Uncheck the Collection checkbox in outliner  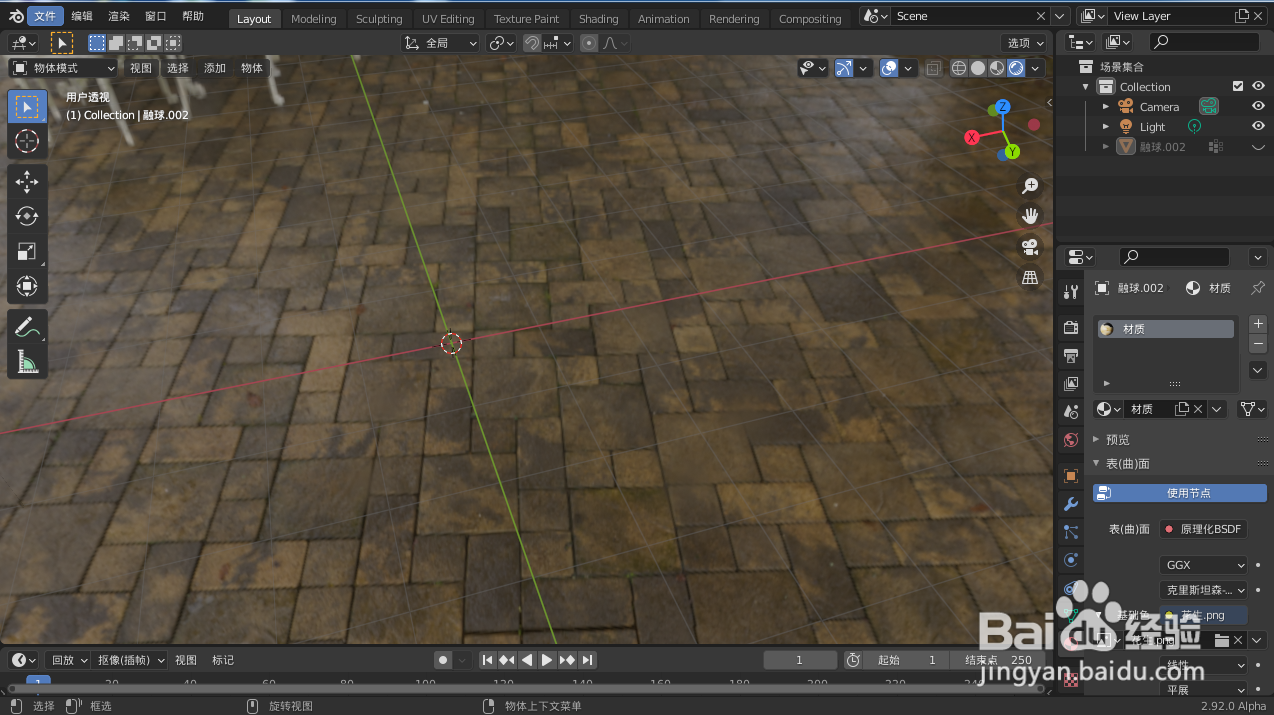point(1238,86)
